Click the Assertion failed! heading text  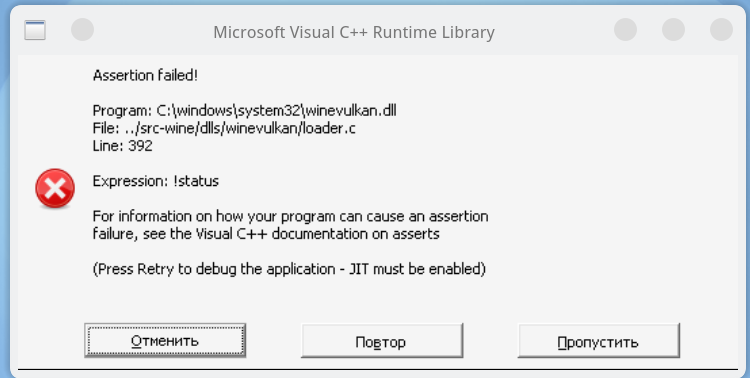coord(145,76)
